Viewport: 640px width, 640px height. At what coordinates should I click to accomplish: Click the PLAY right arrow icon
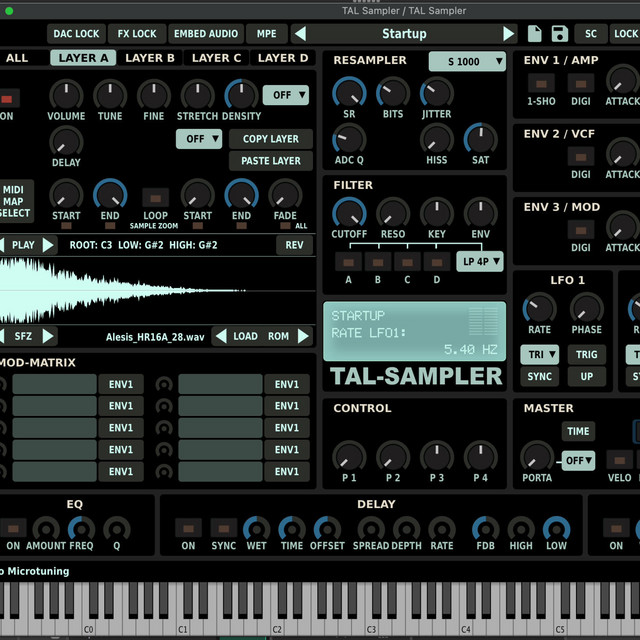click(x=48, y=245)
